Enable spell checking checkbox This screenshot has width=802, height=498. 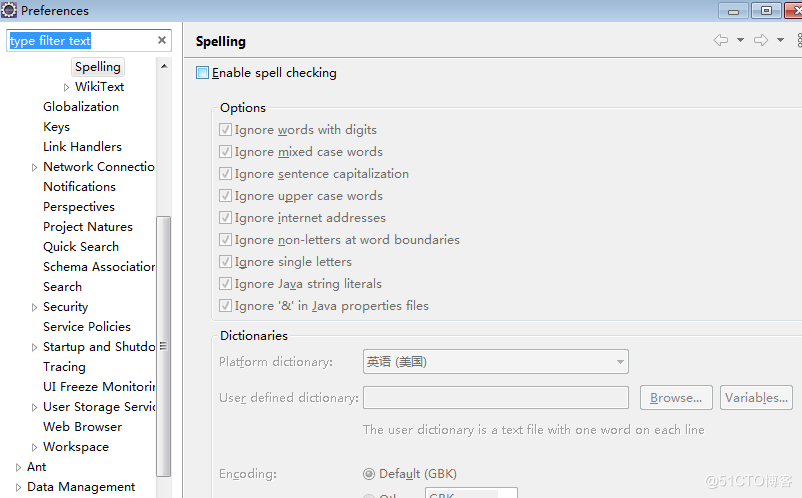(203, 72)
